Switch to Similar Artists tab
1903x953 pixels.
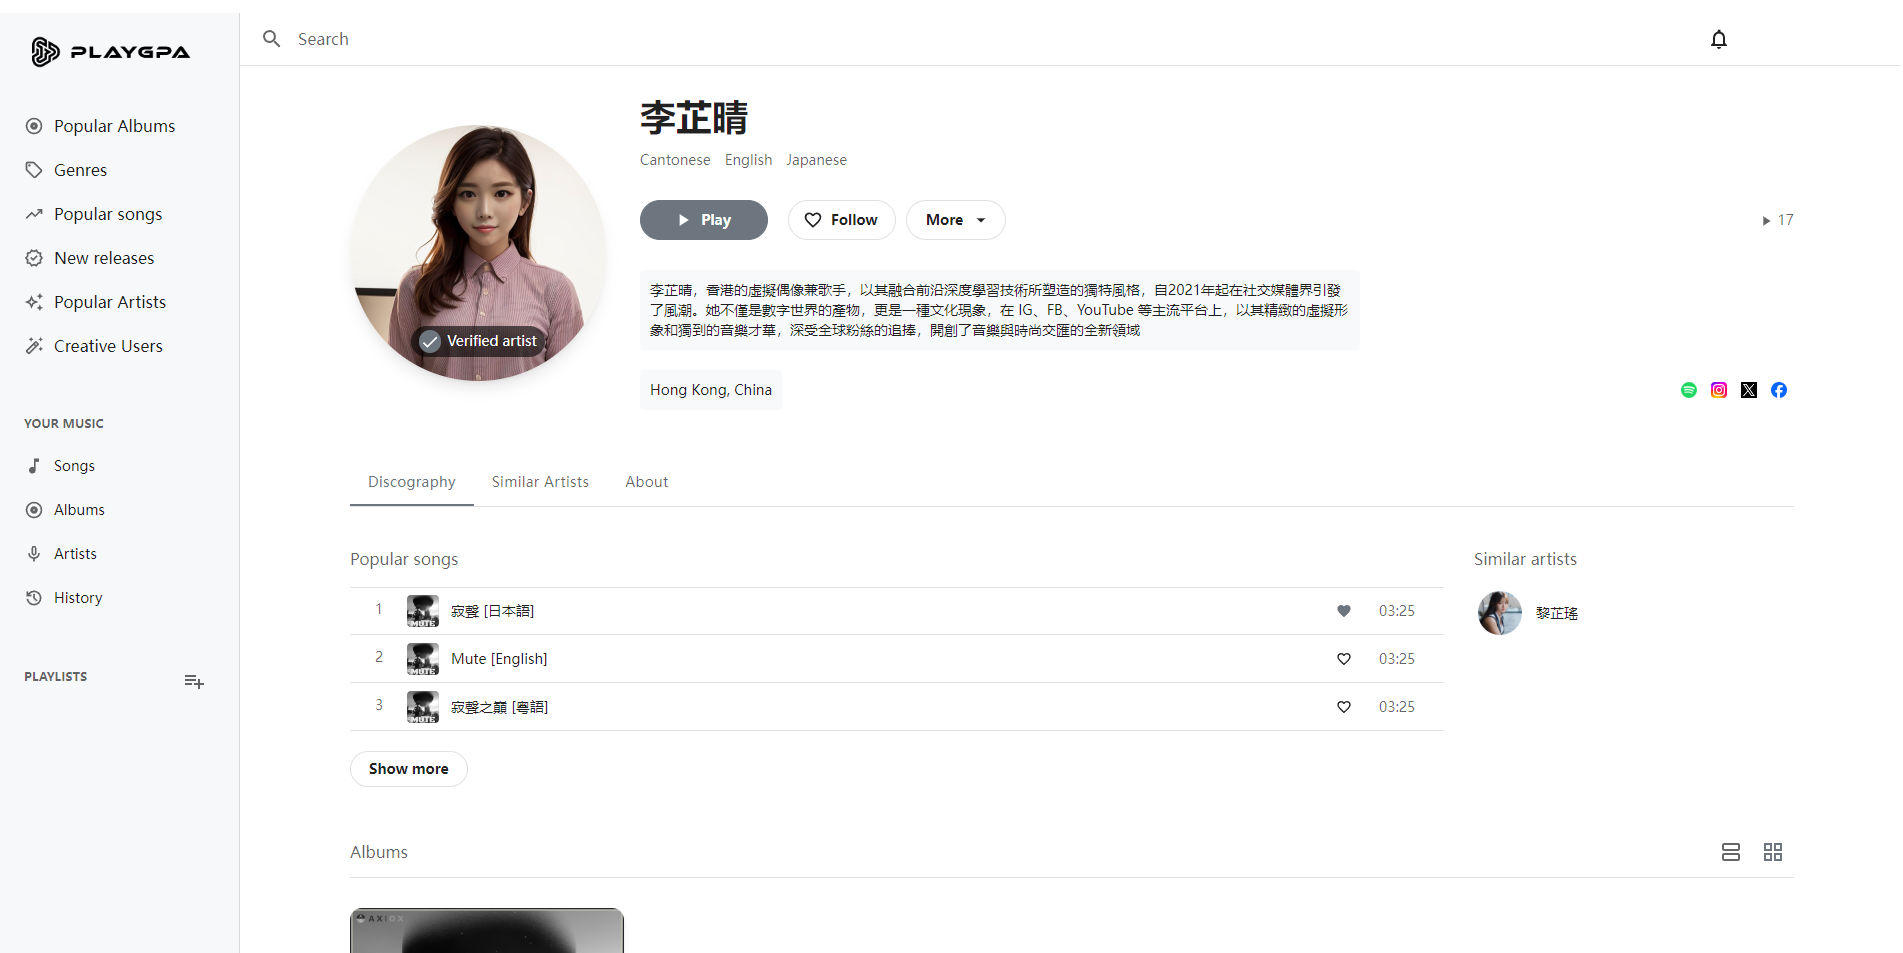coord(540,482)
